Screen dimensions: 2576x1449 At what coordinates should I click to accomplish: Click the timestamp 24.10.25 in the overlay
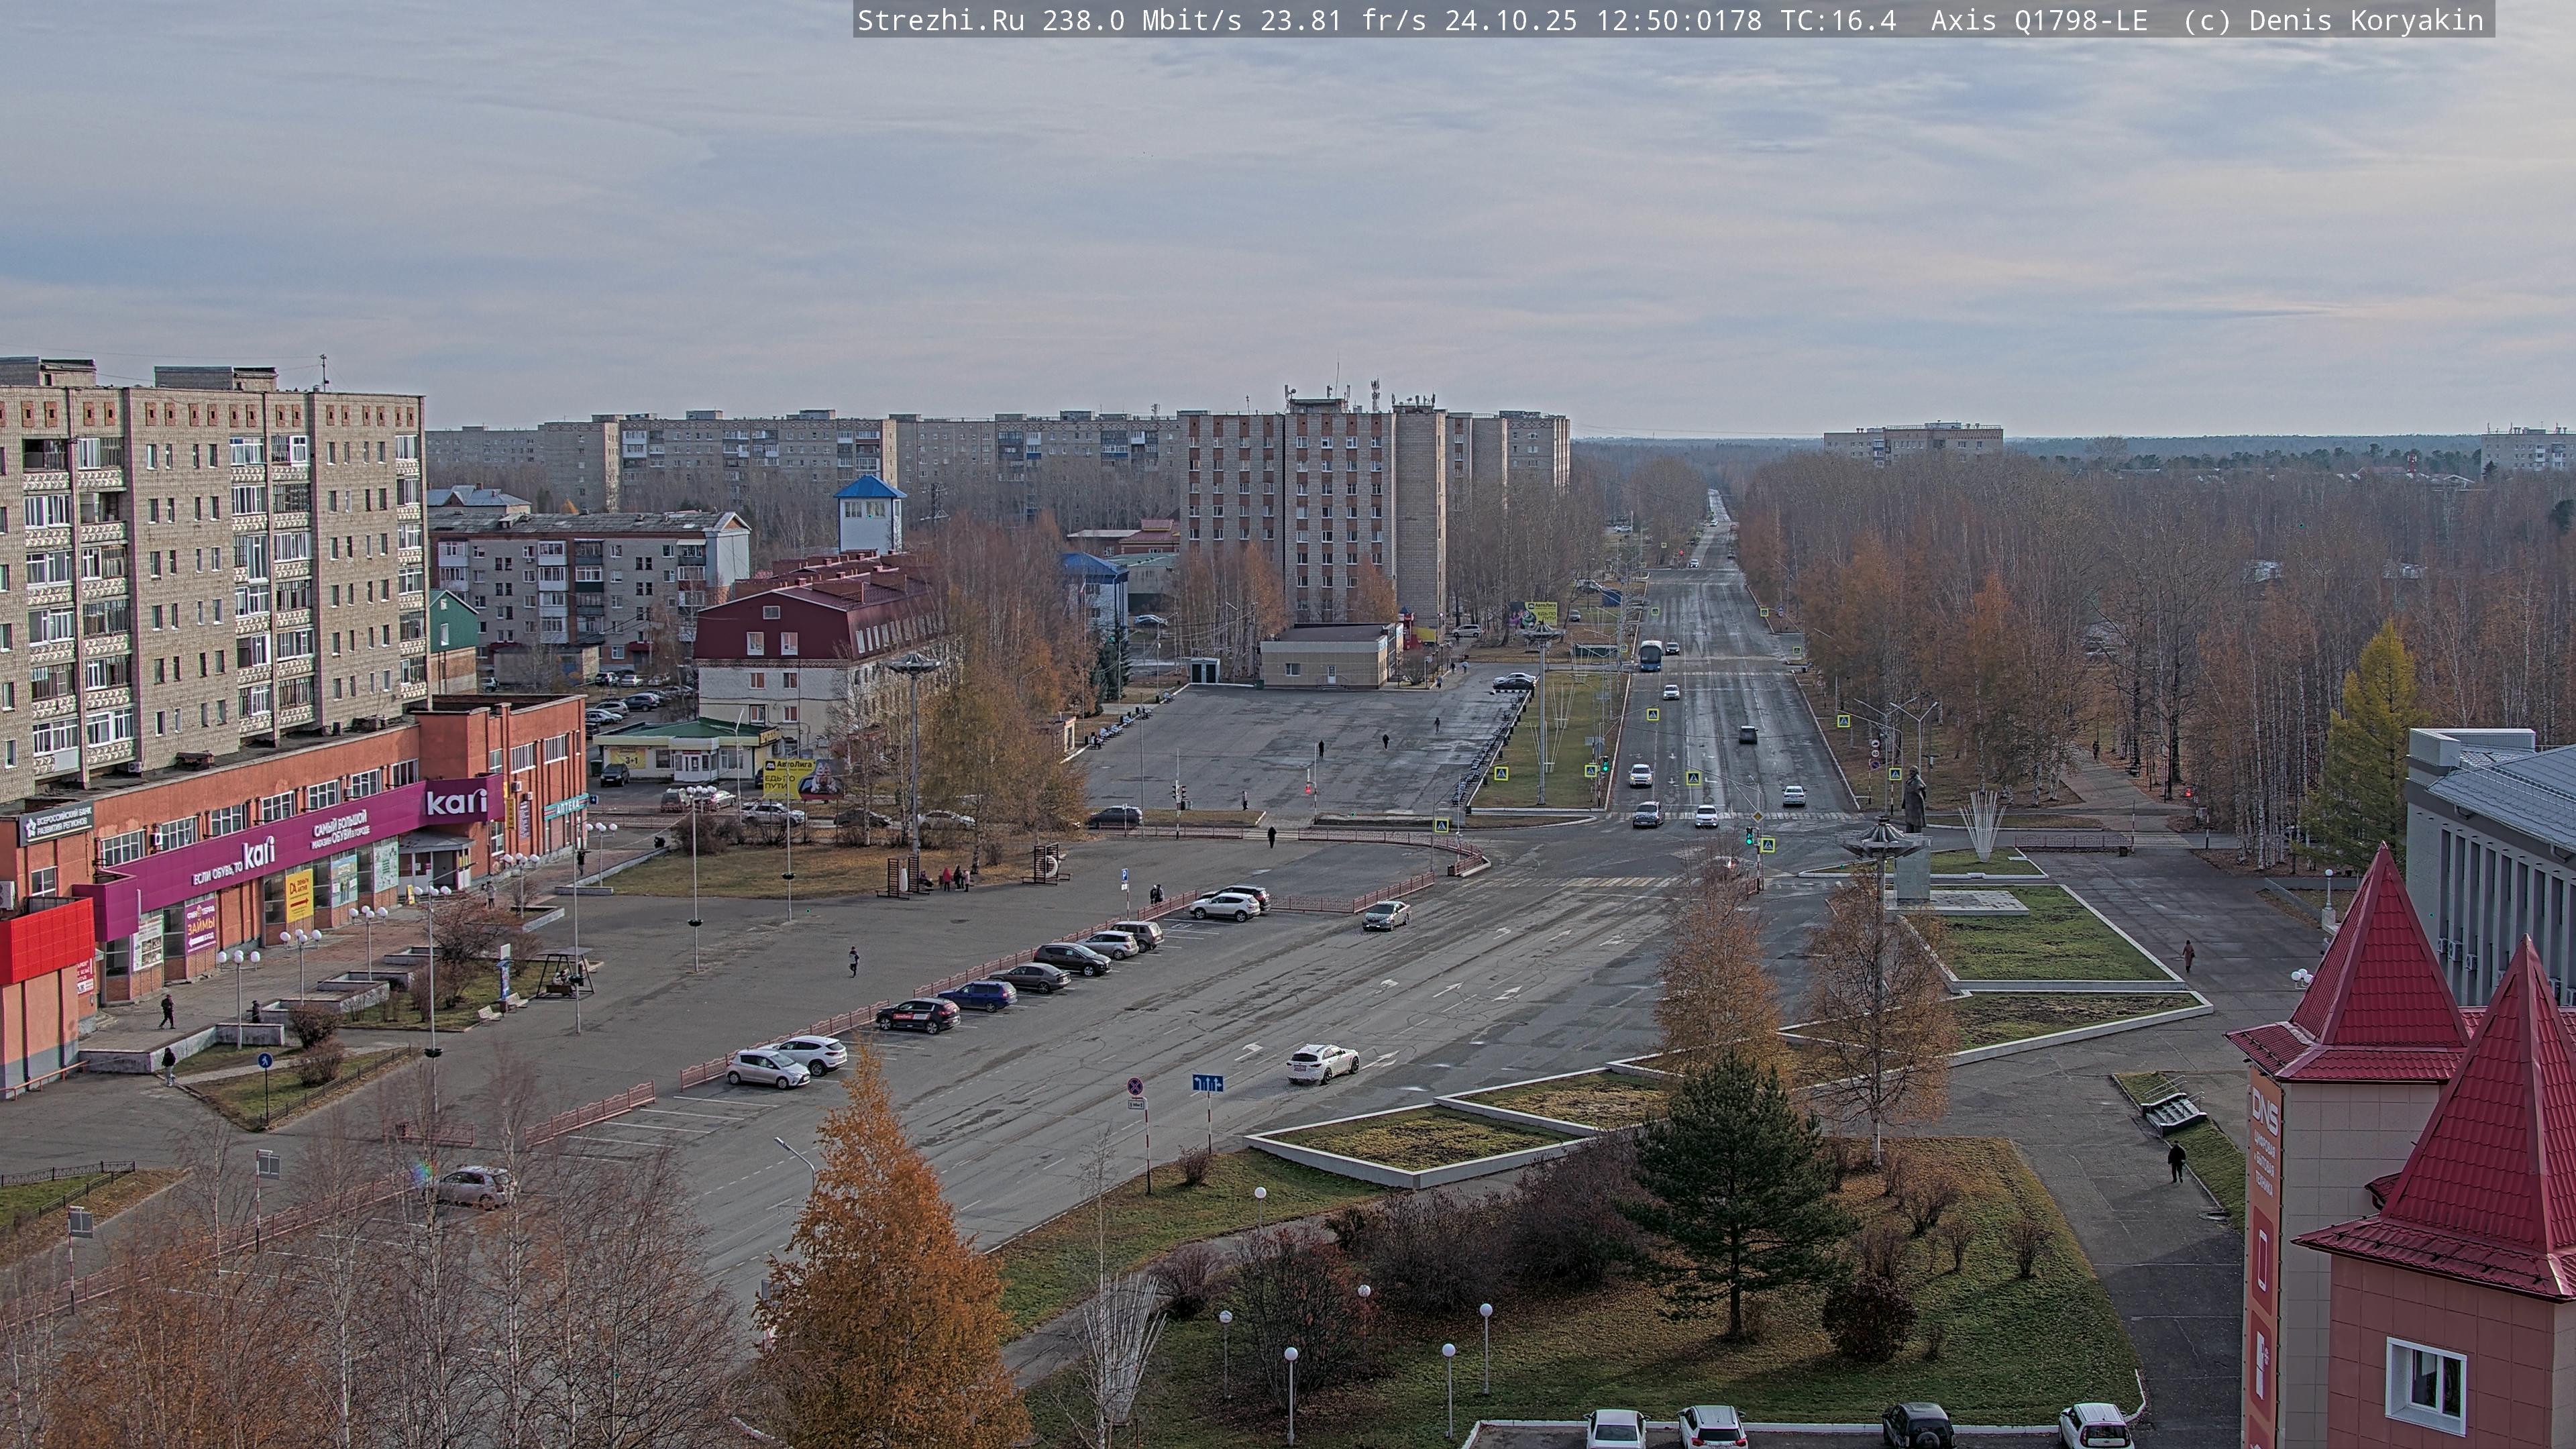(1511, 20)
